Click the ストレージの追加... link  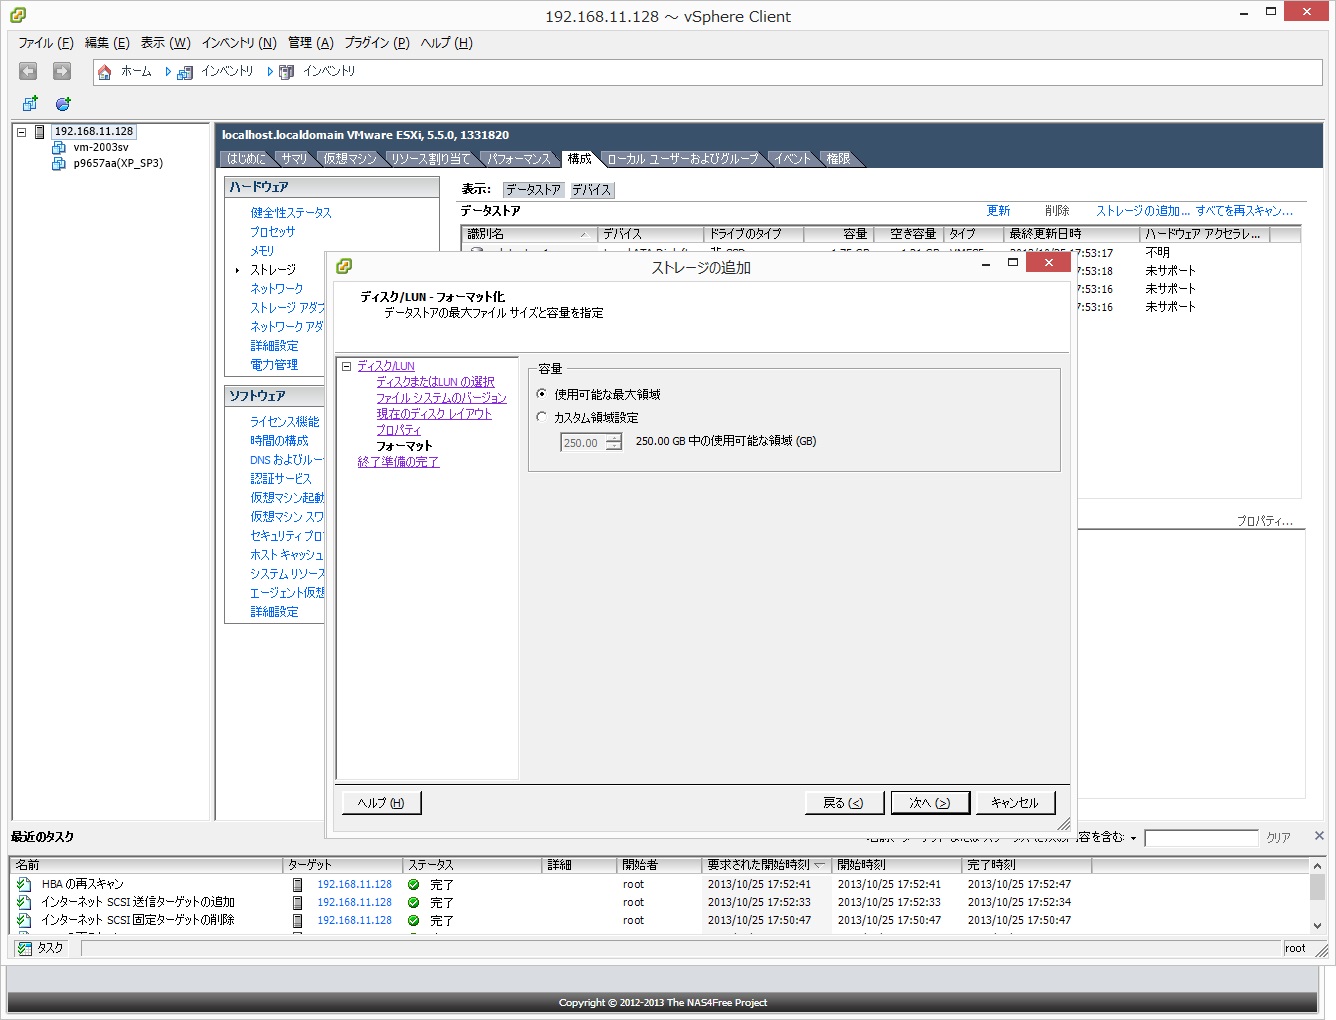1143,211
